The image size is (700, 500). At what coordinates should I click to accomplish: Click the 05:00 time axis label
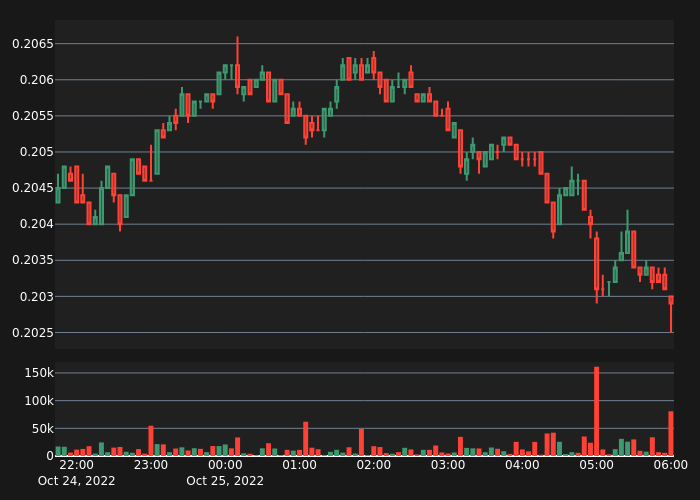pos(596,465)
